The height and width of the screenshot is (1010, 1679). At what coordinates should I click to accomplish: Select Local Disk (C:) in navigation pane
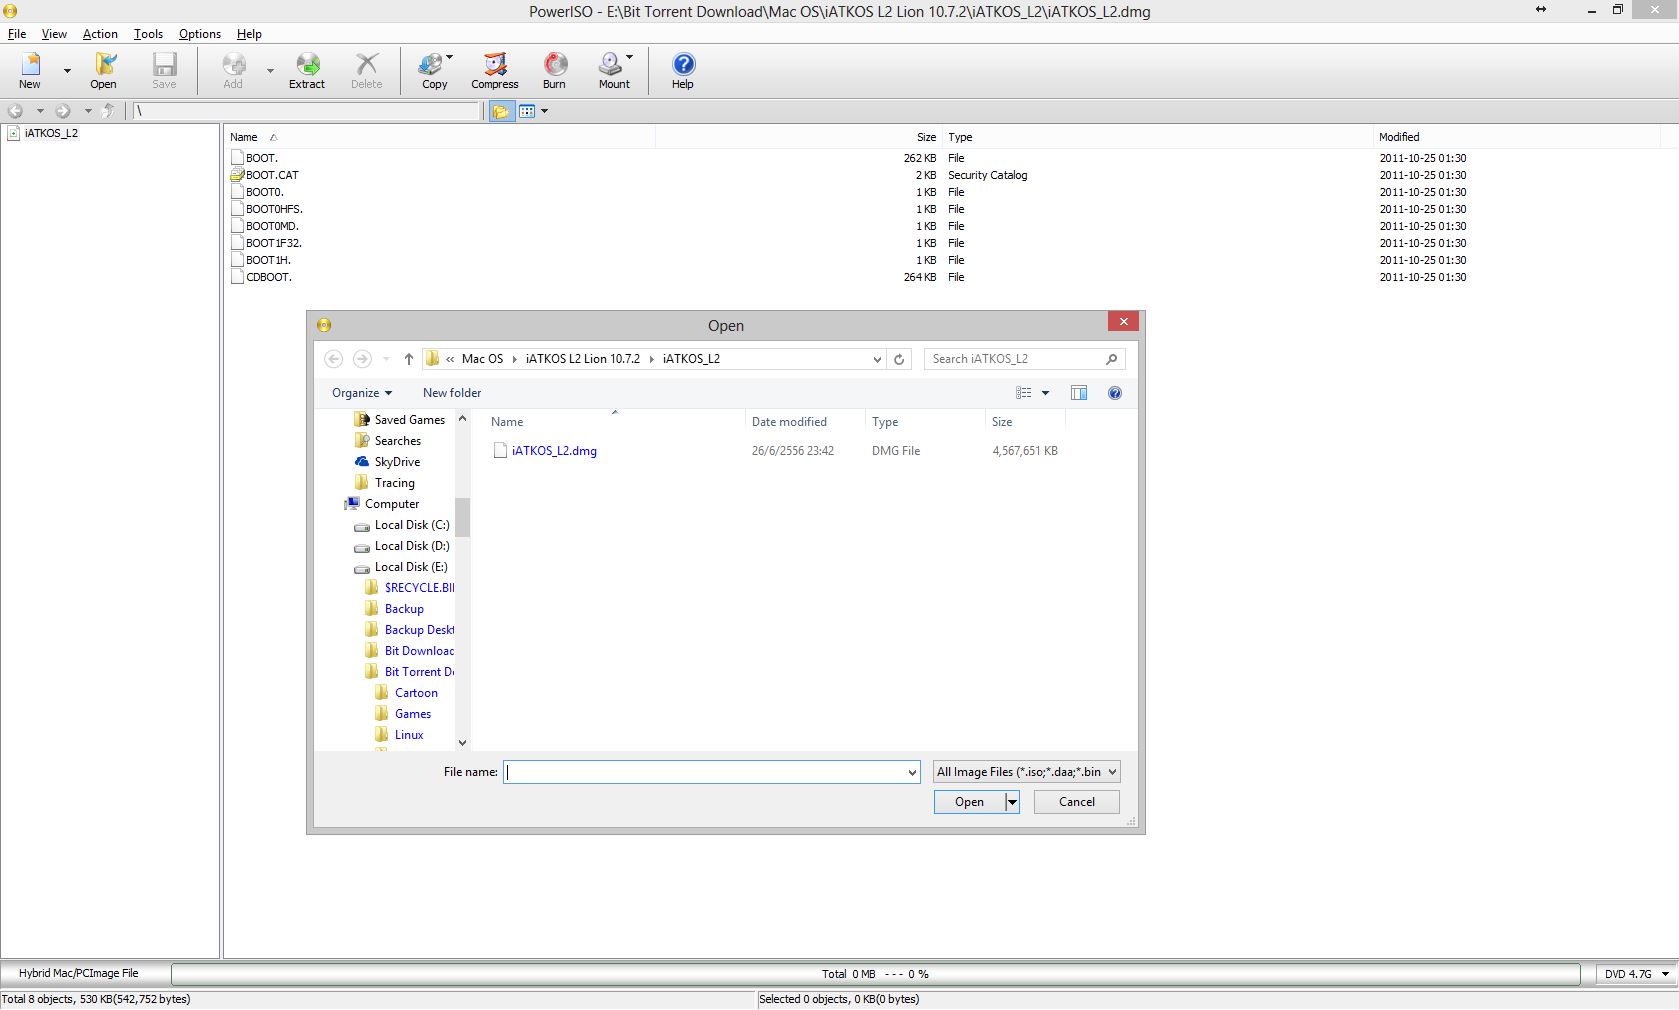(412, 525)
